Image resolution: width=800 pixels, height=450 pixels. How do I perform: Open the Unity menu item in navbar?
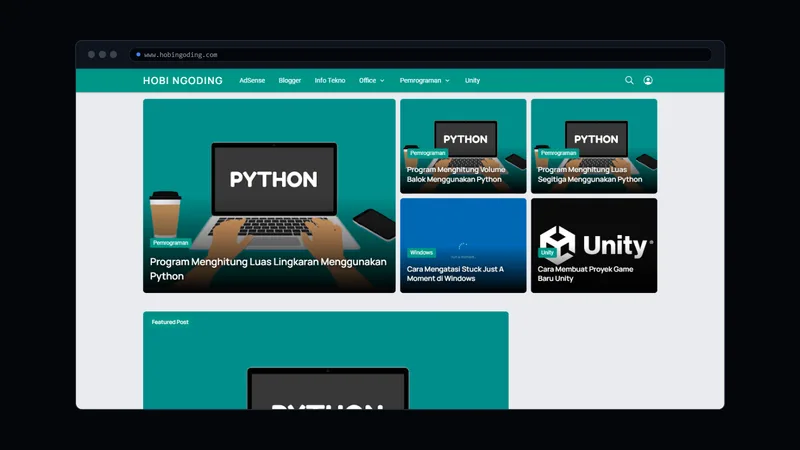tap(472, 81)
